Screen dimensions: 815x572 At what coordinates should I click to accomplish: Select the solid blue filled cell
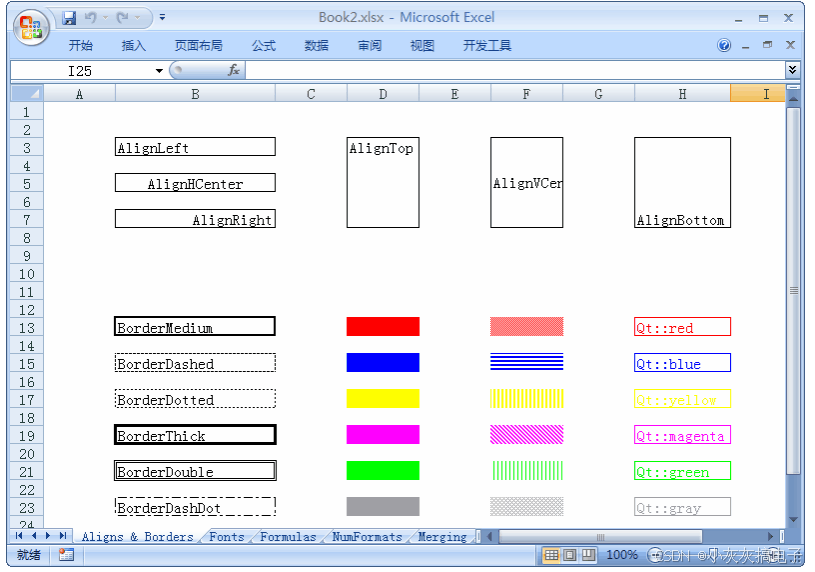(x=383, y=362)
